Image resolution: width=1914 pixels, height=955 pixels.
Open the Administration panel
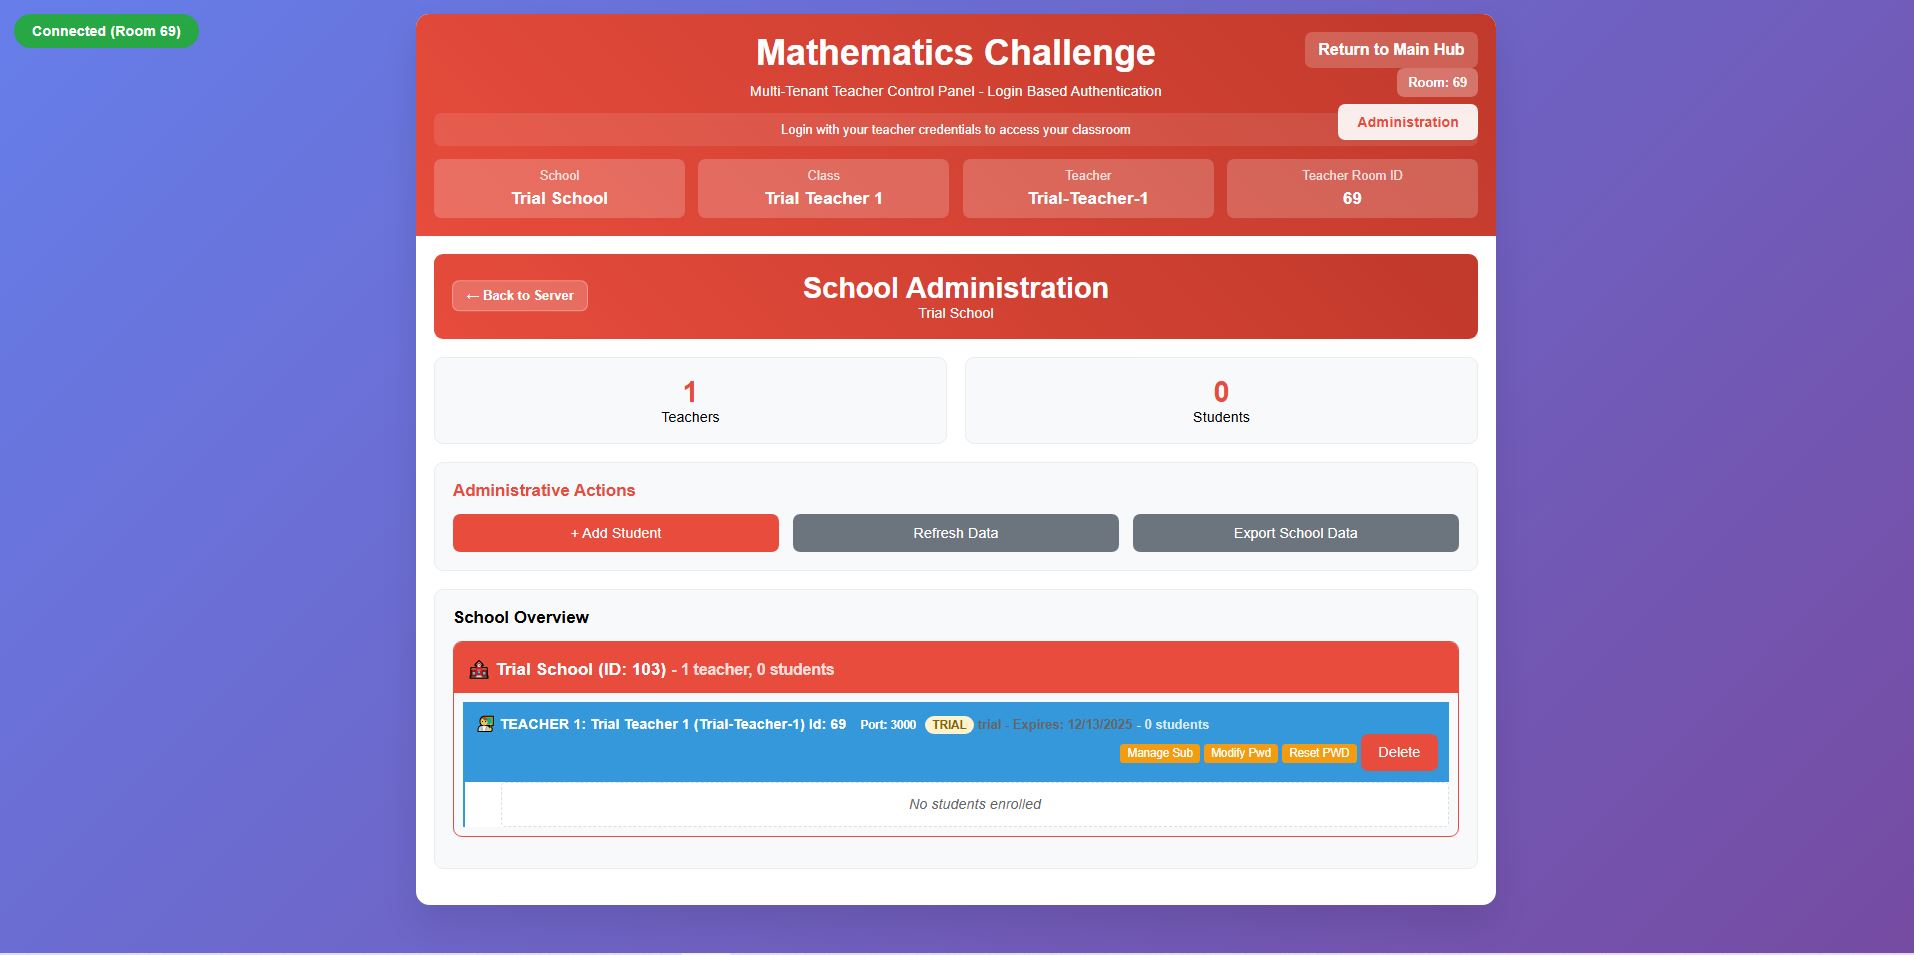(x=1406, y=121)
